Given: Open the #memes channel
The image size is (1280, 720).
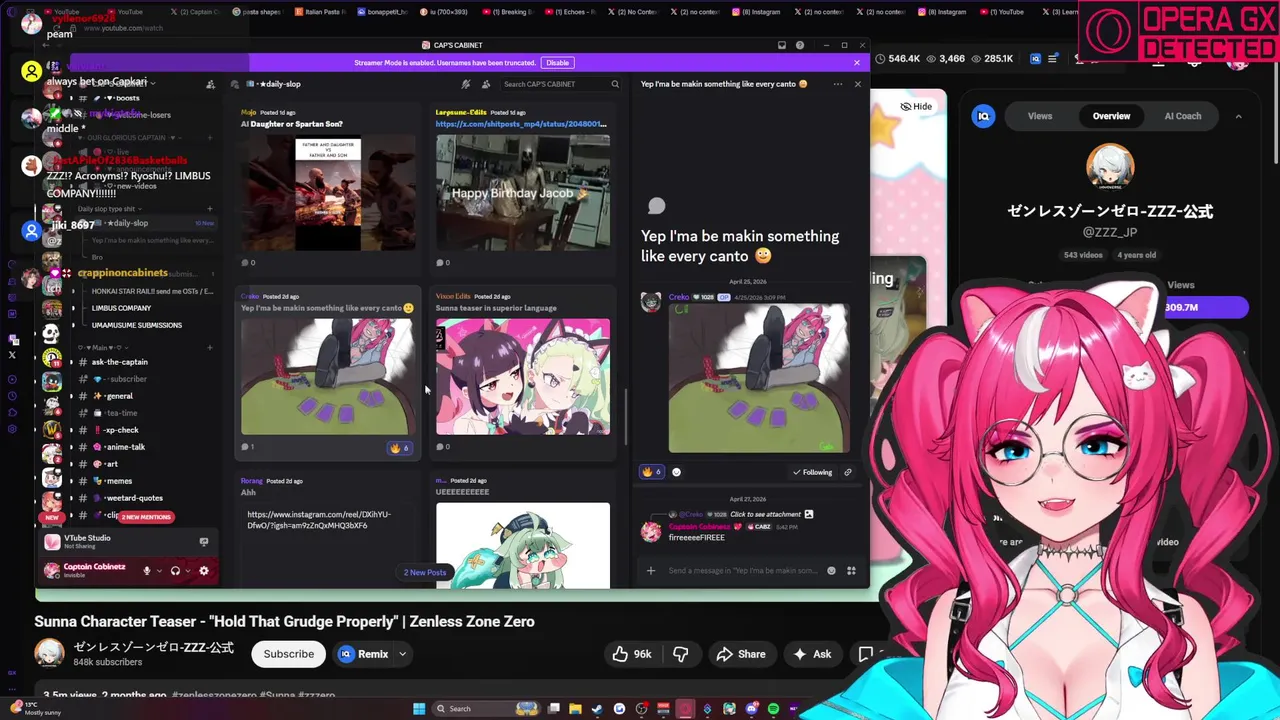Looking at the screenshot, I should pyautogui.click(x=118, y=481).
